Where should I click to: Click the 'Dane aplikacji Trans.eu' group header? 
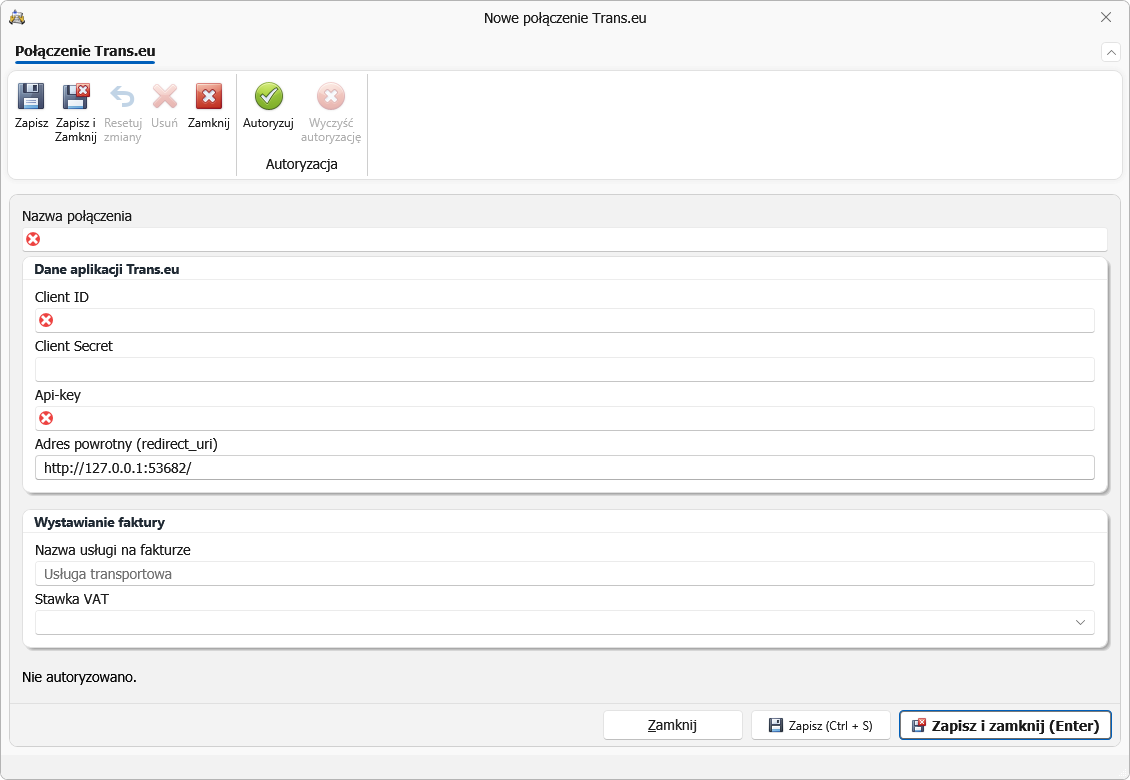click(107, 270)
